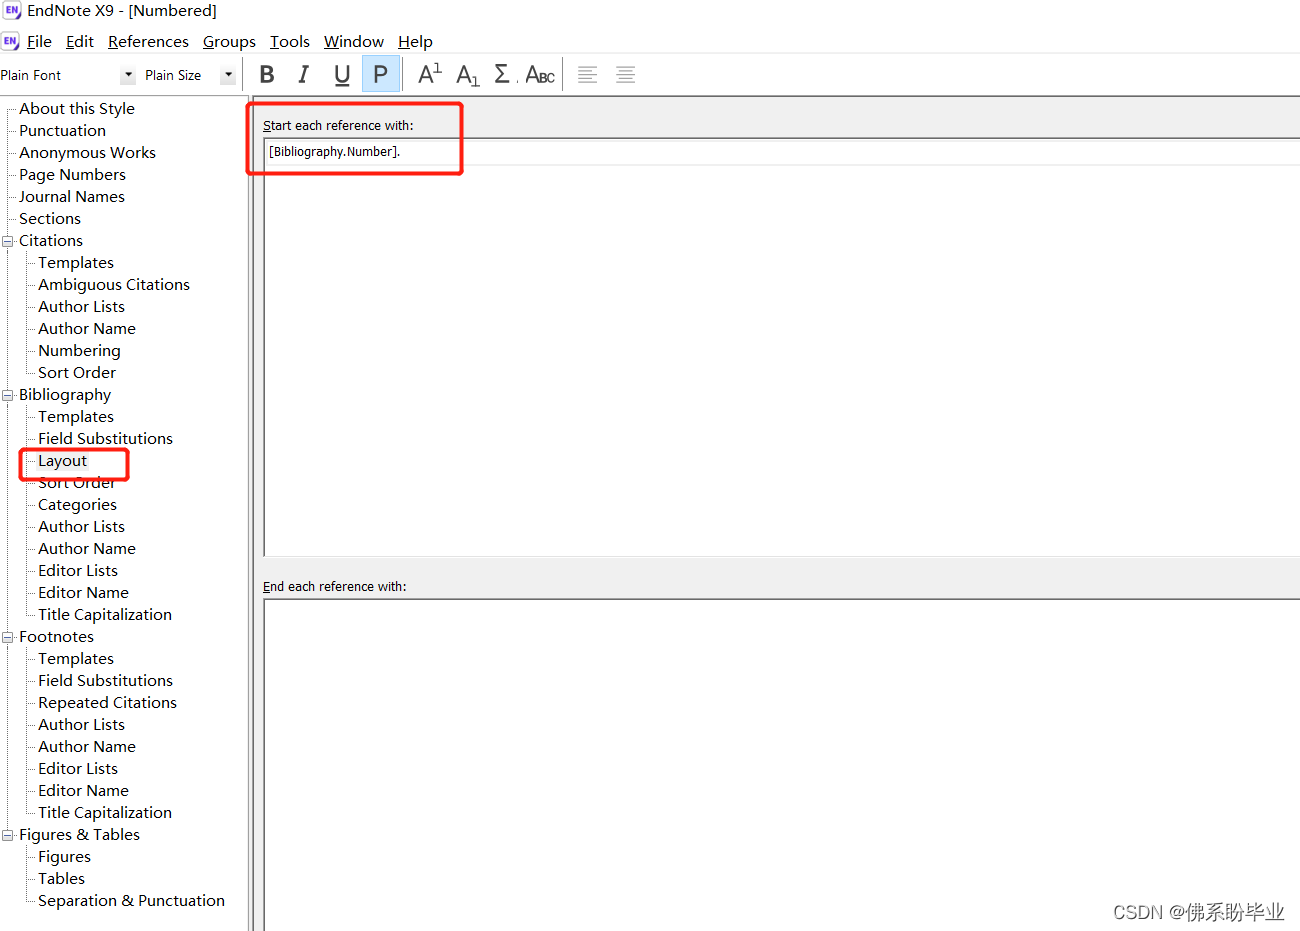
Task: Click the align left icon
Action: [588, 74]
